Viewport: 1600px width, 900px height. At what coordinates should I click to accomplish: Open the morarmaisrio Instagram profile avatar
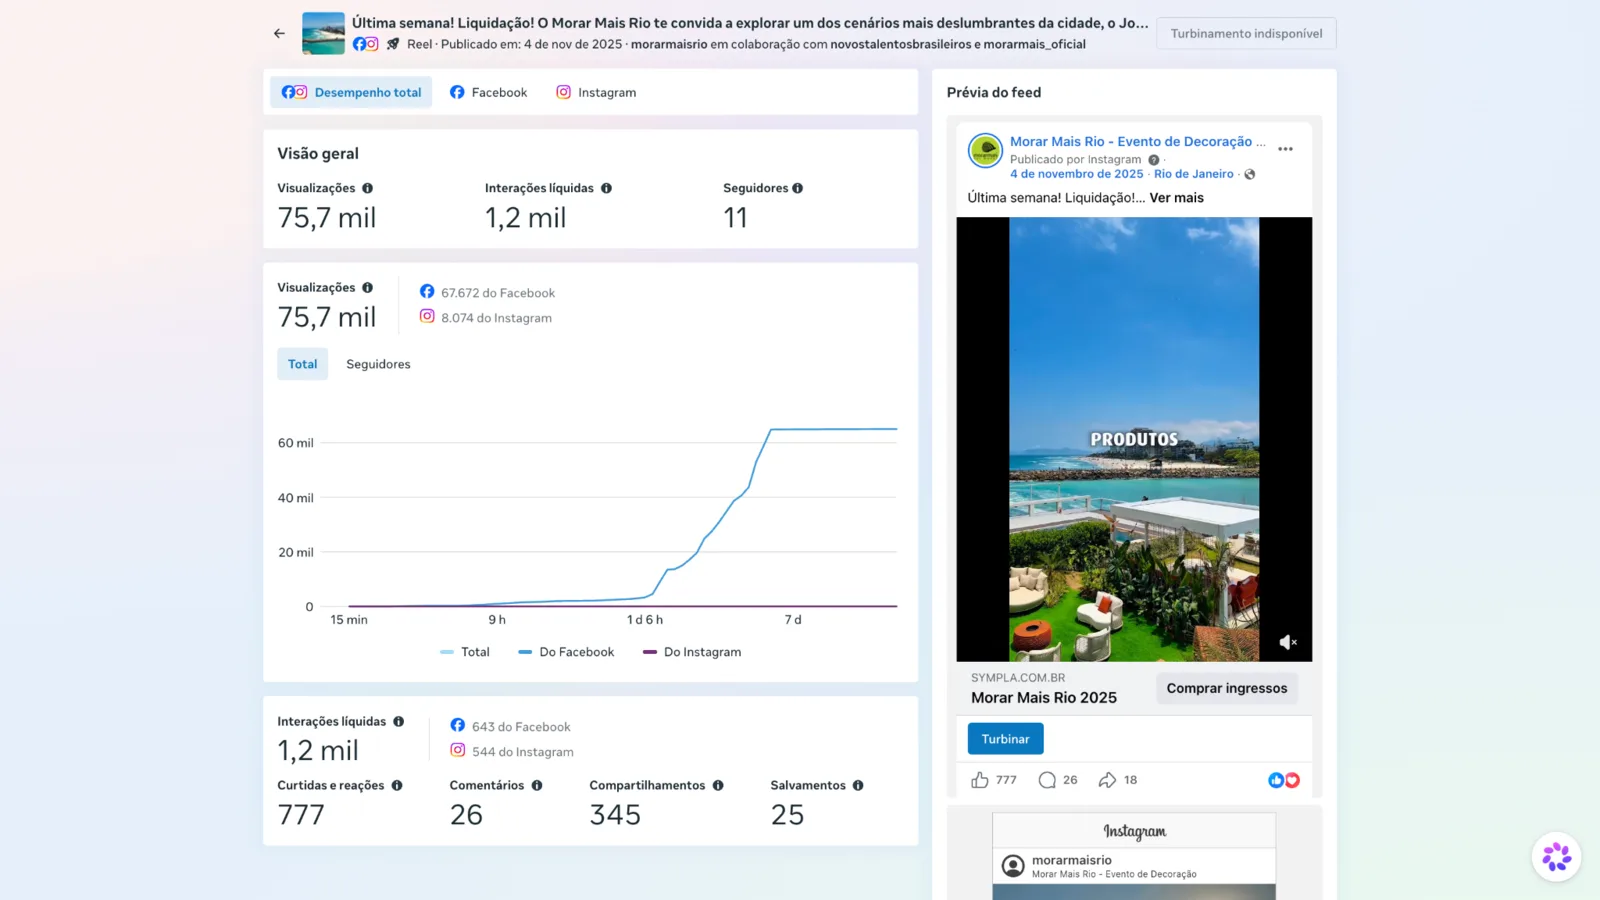click(1013, 866)
